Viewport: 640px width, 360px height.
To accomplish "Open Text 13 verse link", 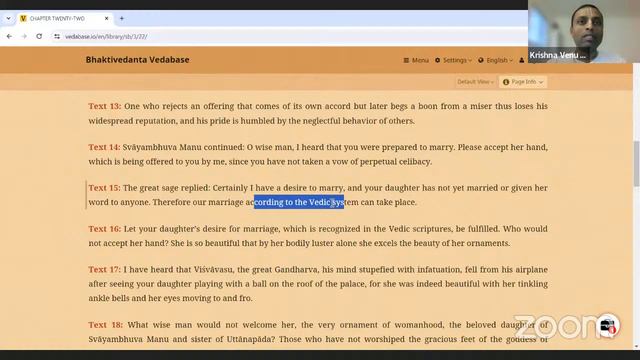I will 104,106.
